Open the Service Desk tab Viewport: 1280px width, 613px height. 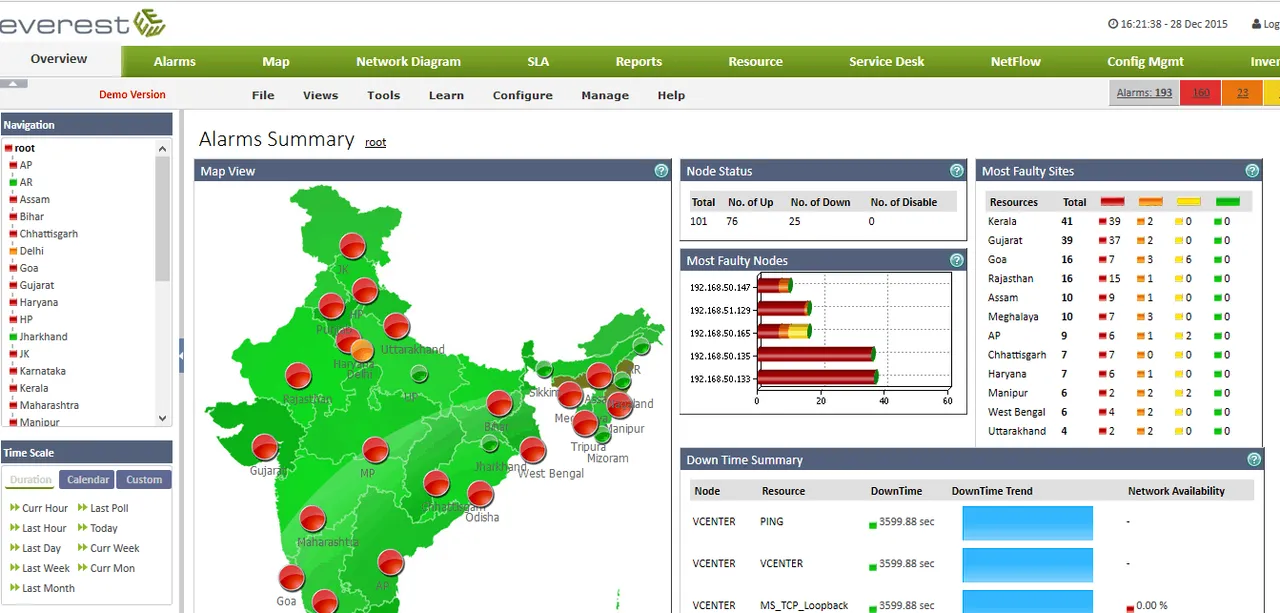[886, 61]
